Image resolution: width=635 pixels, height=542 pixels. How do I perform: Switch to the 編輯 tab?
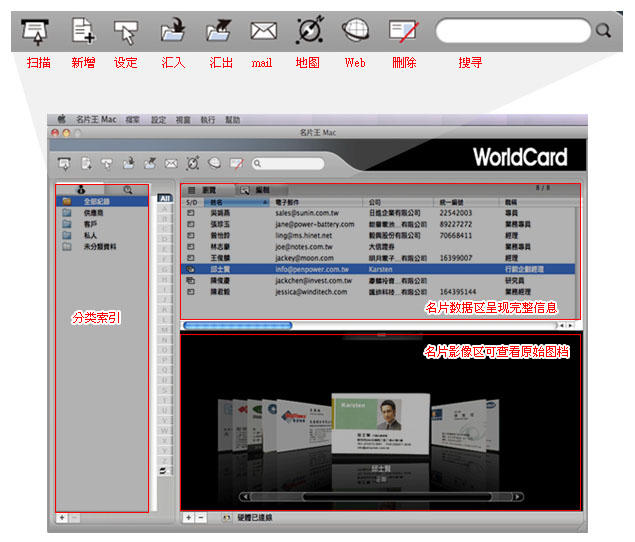[262, 190]
